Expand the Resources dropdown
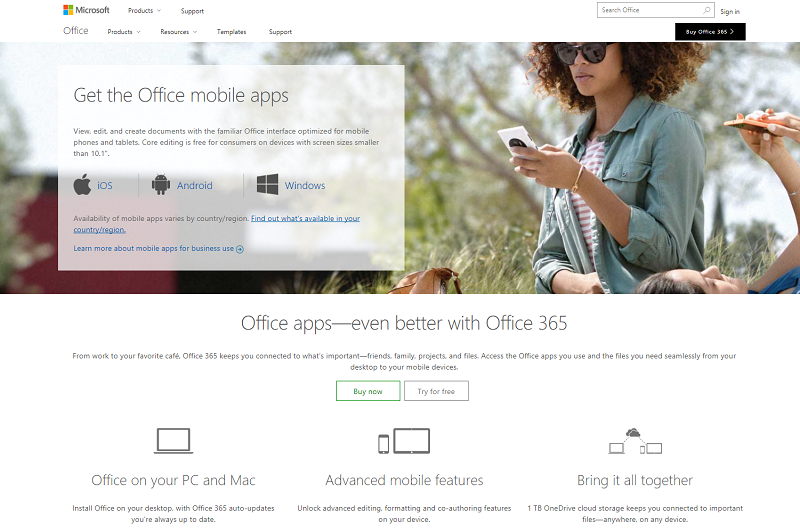Screen dimensions: 800x532 pyautogui.click(x=179, y=32)
